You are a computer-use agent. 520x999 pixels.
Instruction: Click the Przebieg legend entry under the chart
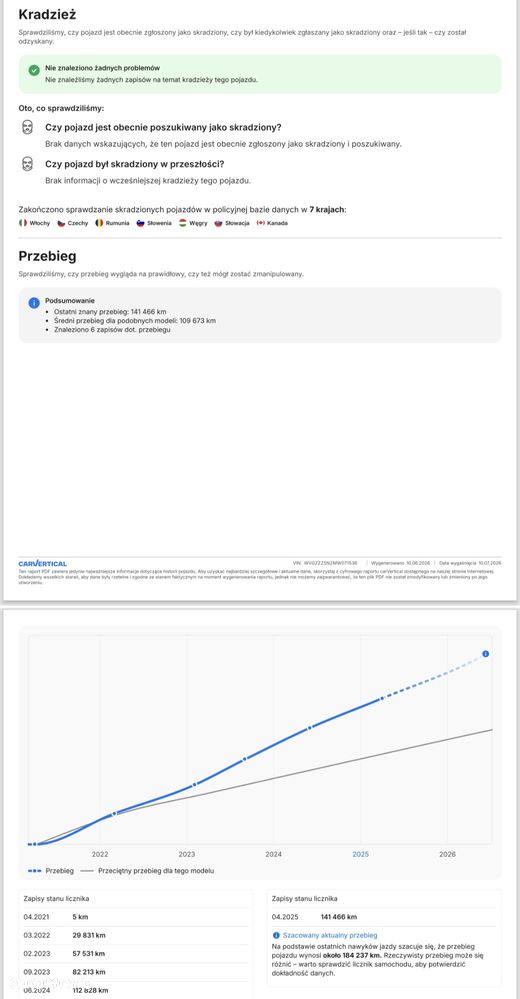point(51,870)
